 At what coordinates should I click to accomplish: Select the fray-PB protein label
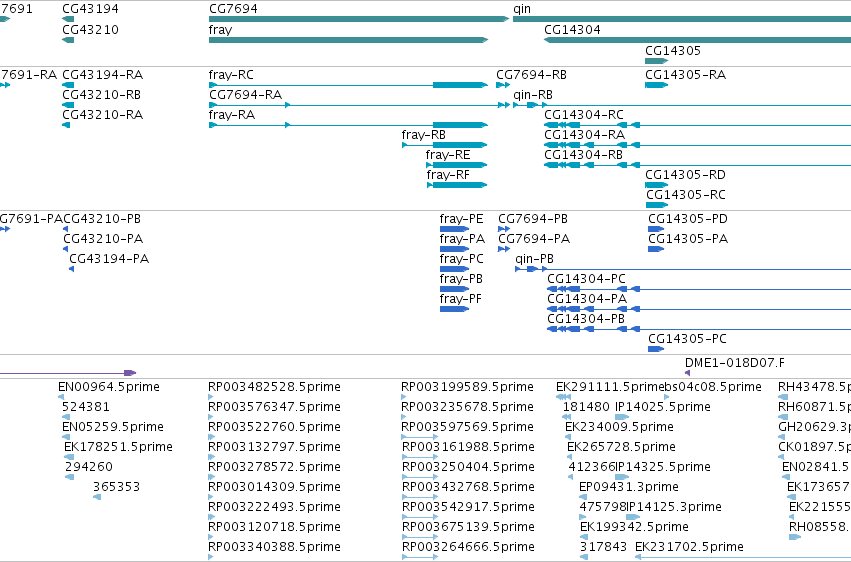461,279
